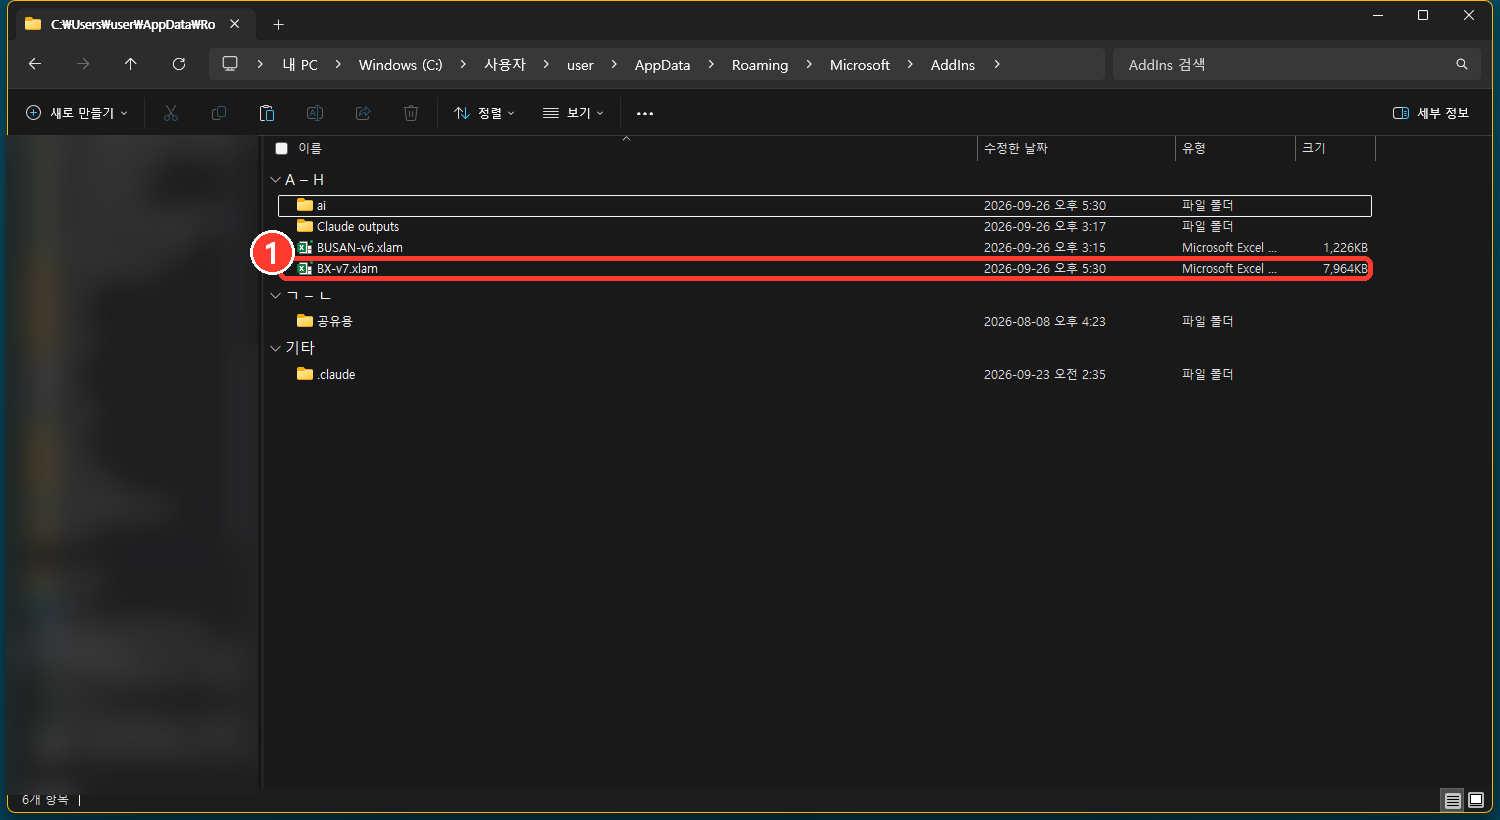Open the See more ellipsis menu

(x=645, y=113)
